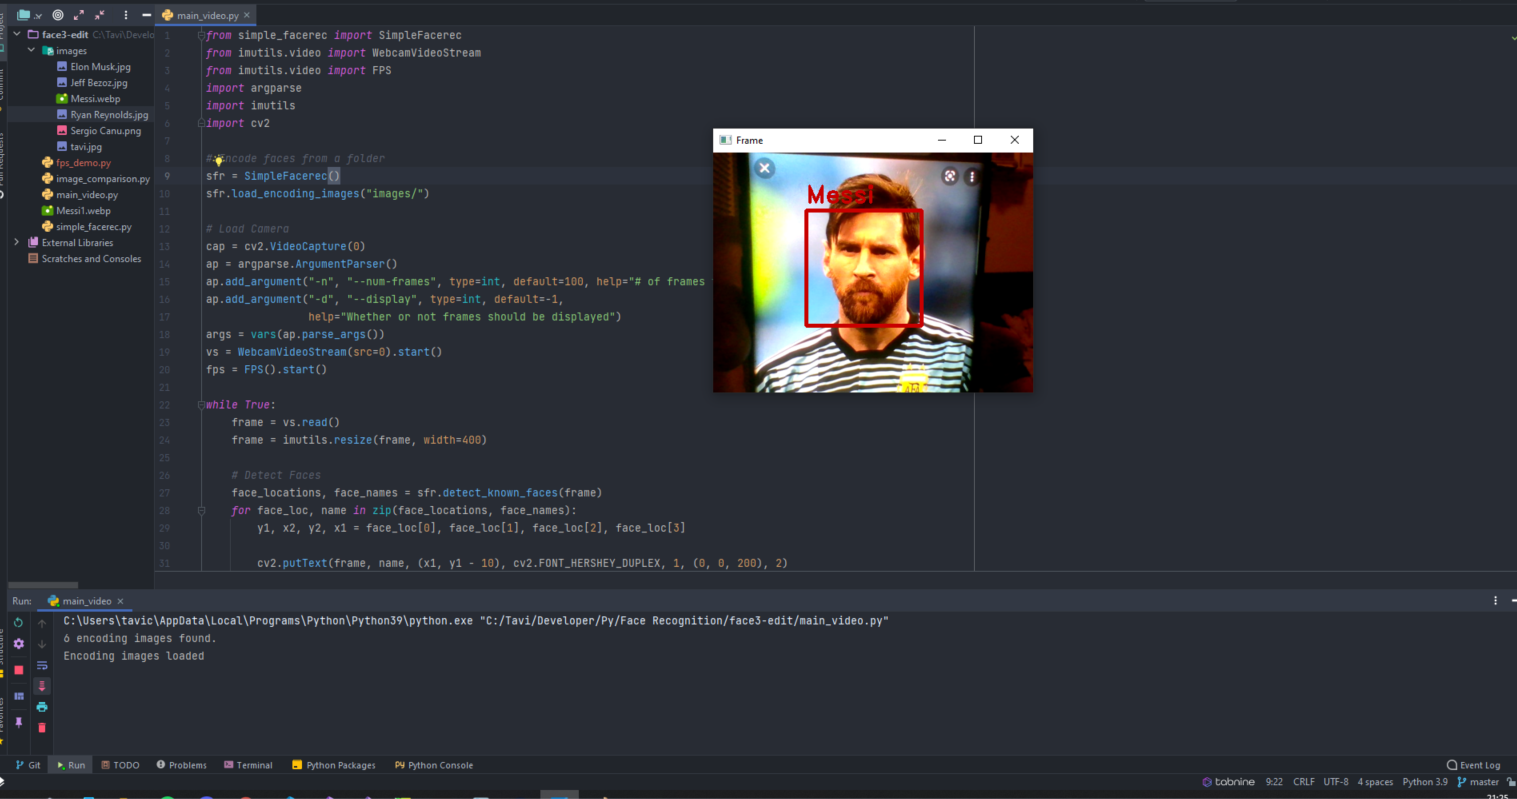Open run configuration settings gear icon
Image resolution: width=1517 pixels, height=799 pixels.
[18, 644]
